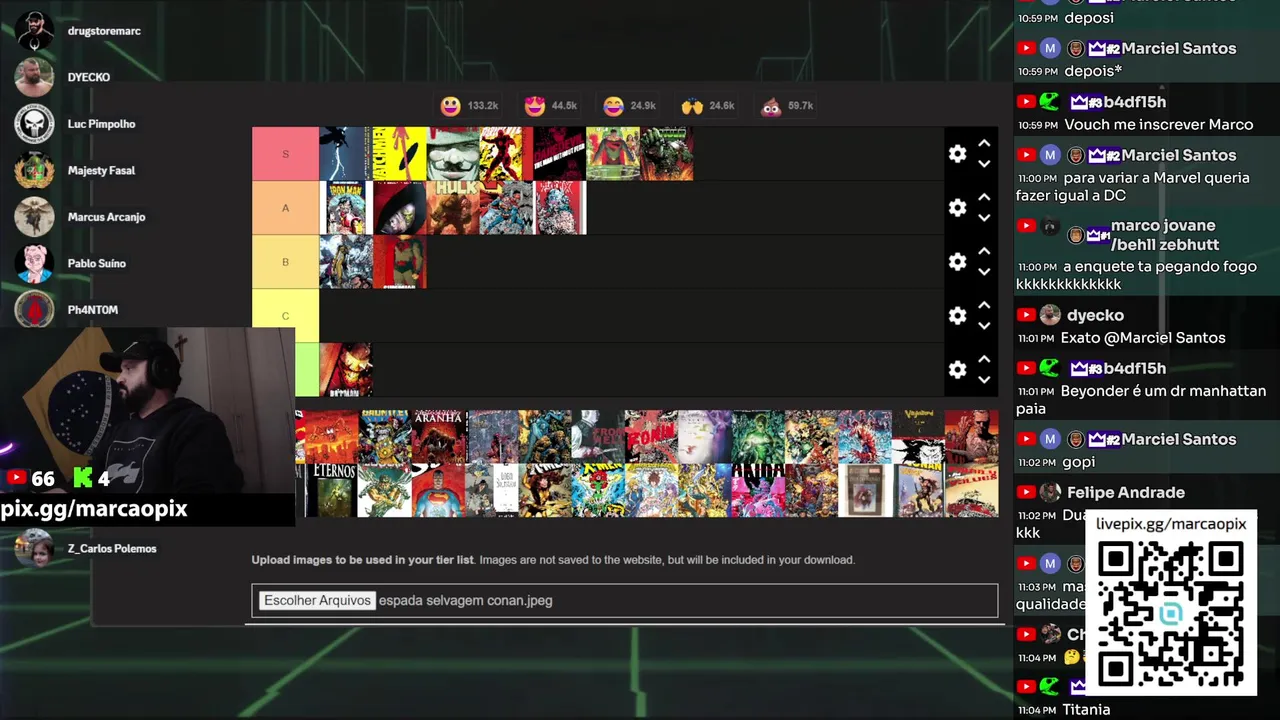1280x720 pixels.
Task: Click the S tier color label
Action: click(x=285, y=154)
